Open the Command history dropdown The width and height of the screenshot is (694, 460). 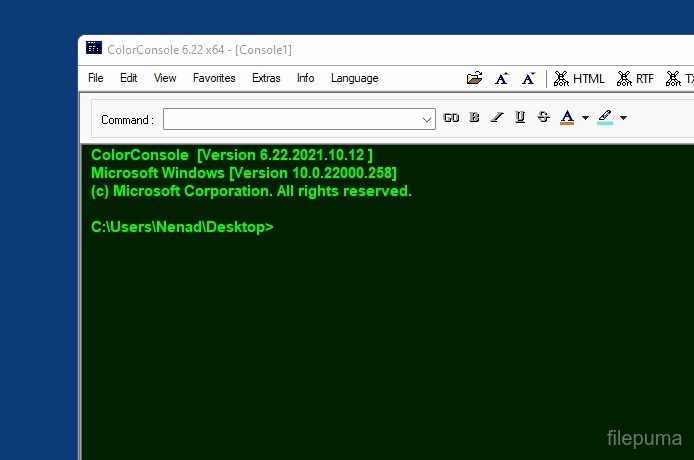click(x=427, y=119)
